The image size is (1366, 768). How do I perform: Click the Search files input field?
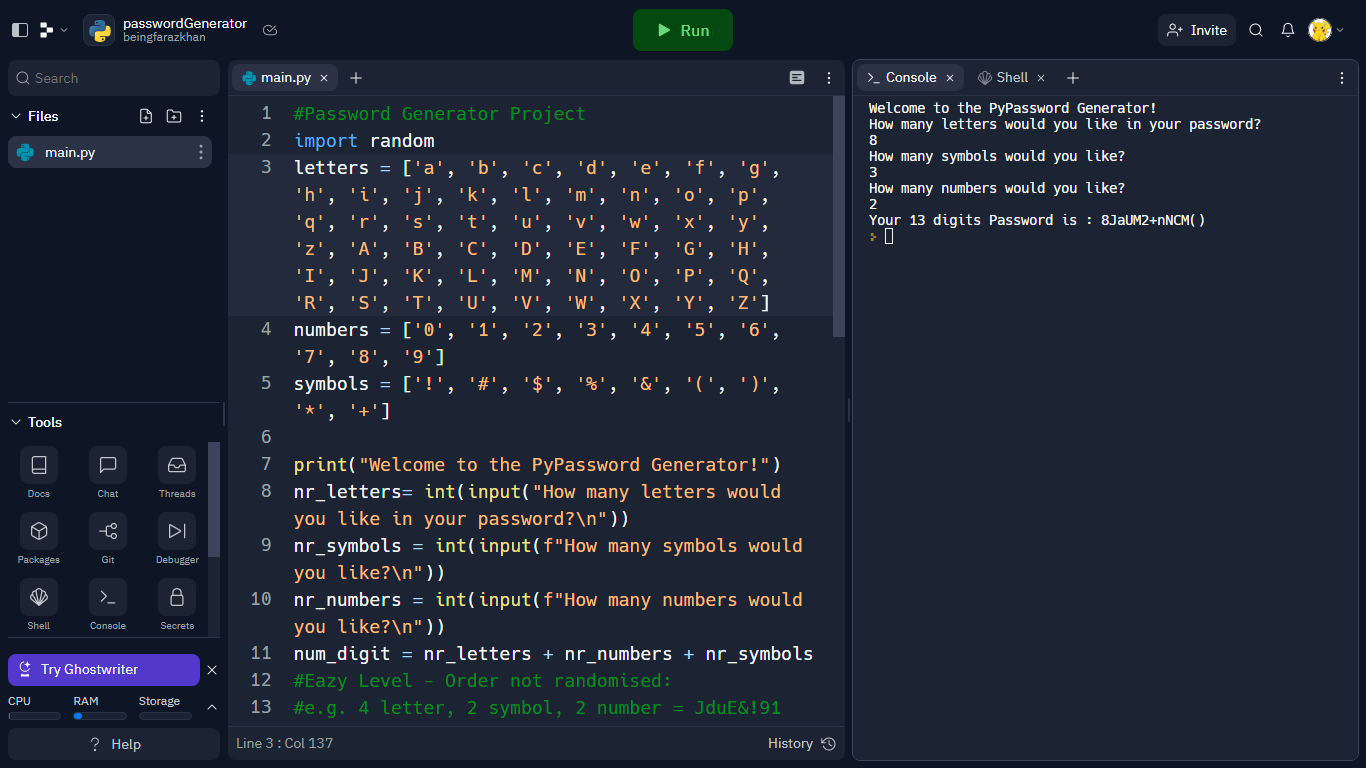coord(114,78)
